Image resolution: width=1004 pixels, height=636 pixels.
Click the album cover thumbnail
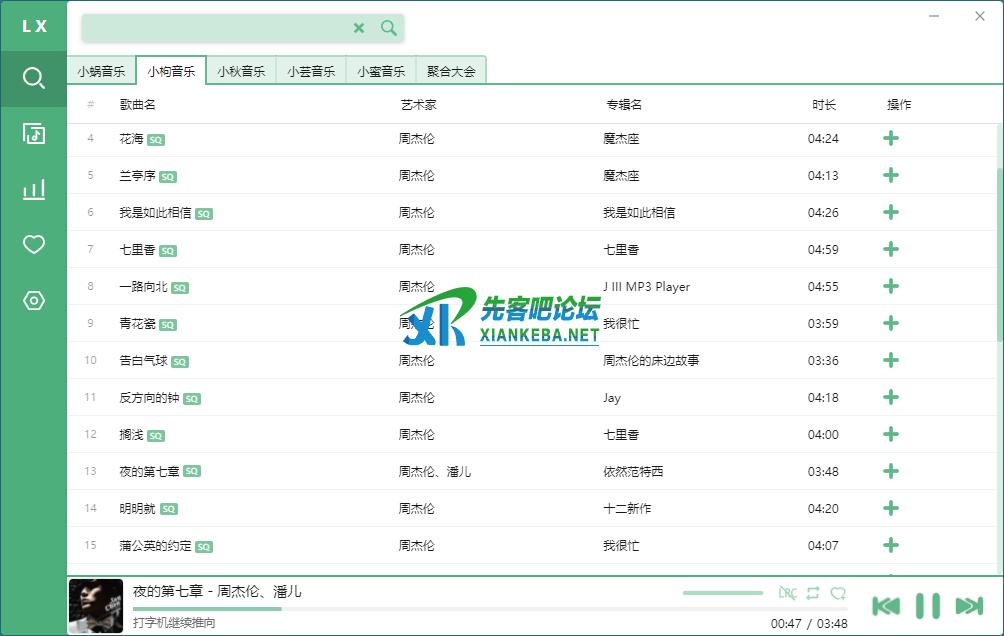click(96, 607)
